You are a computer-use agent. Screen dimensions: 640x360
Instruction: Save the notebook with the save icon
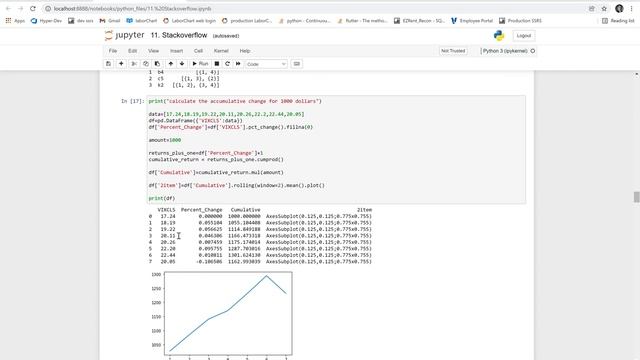click(108, 64)
